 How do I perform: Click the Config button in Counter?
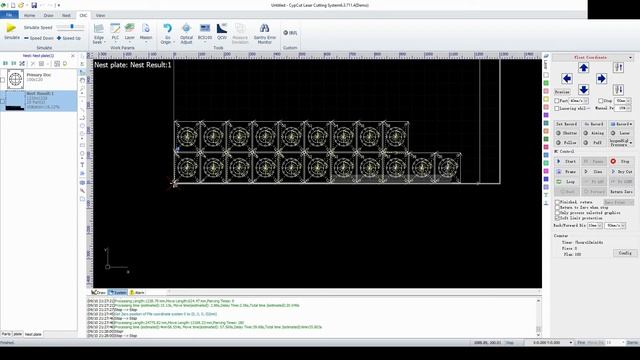624,253
